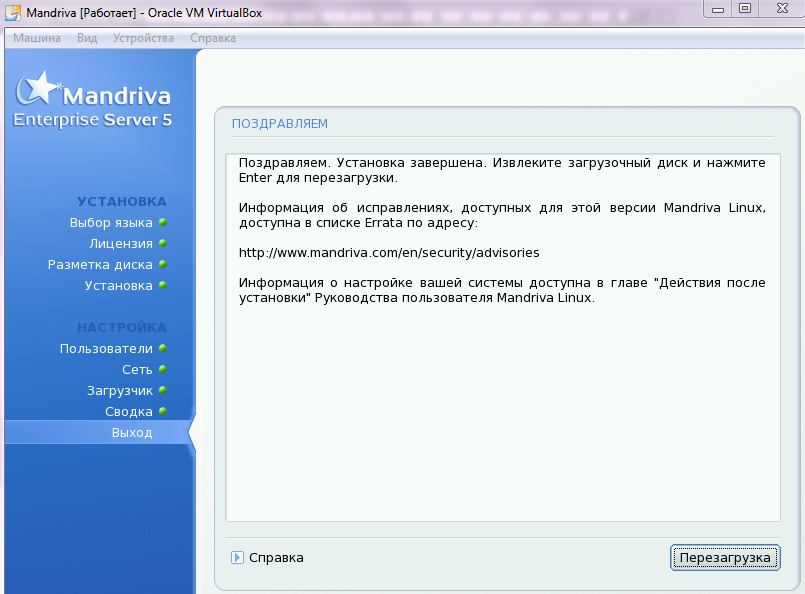Select the Сеть step
The height and width of the screenshot is (594, 805).
pos(137,370)
